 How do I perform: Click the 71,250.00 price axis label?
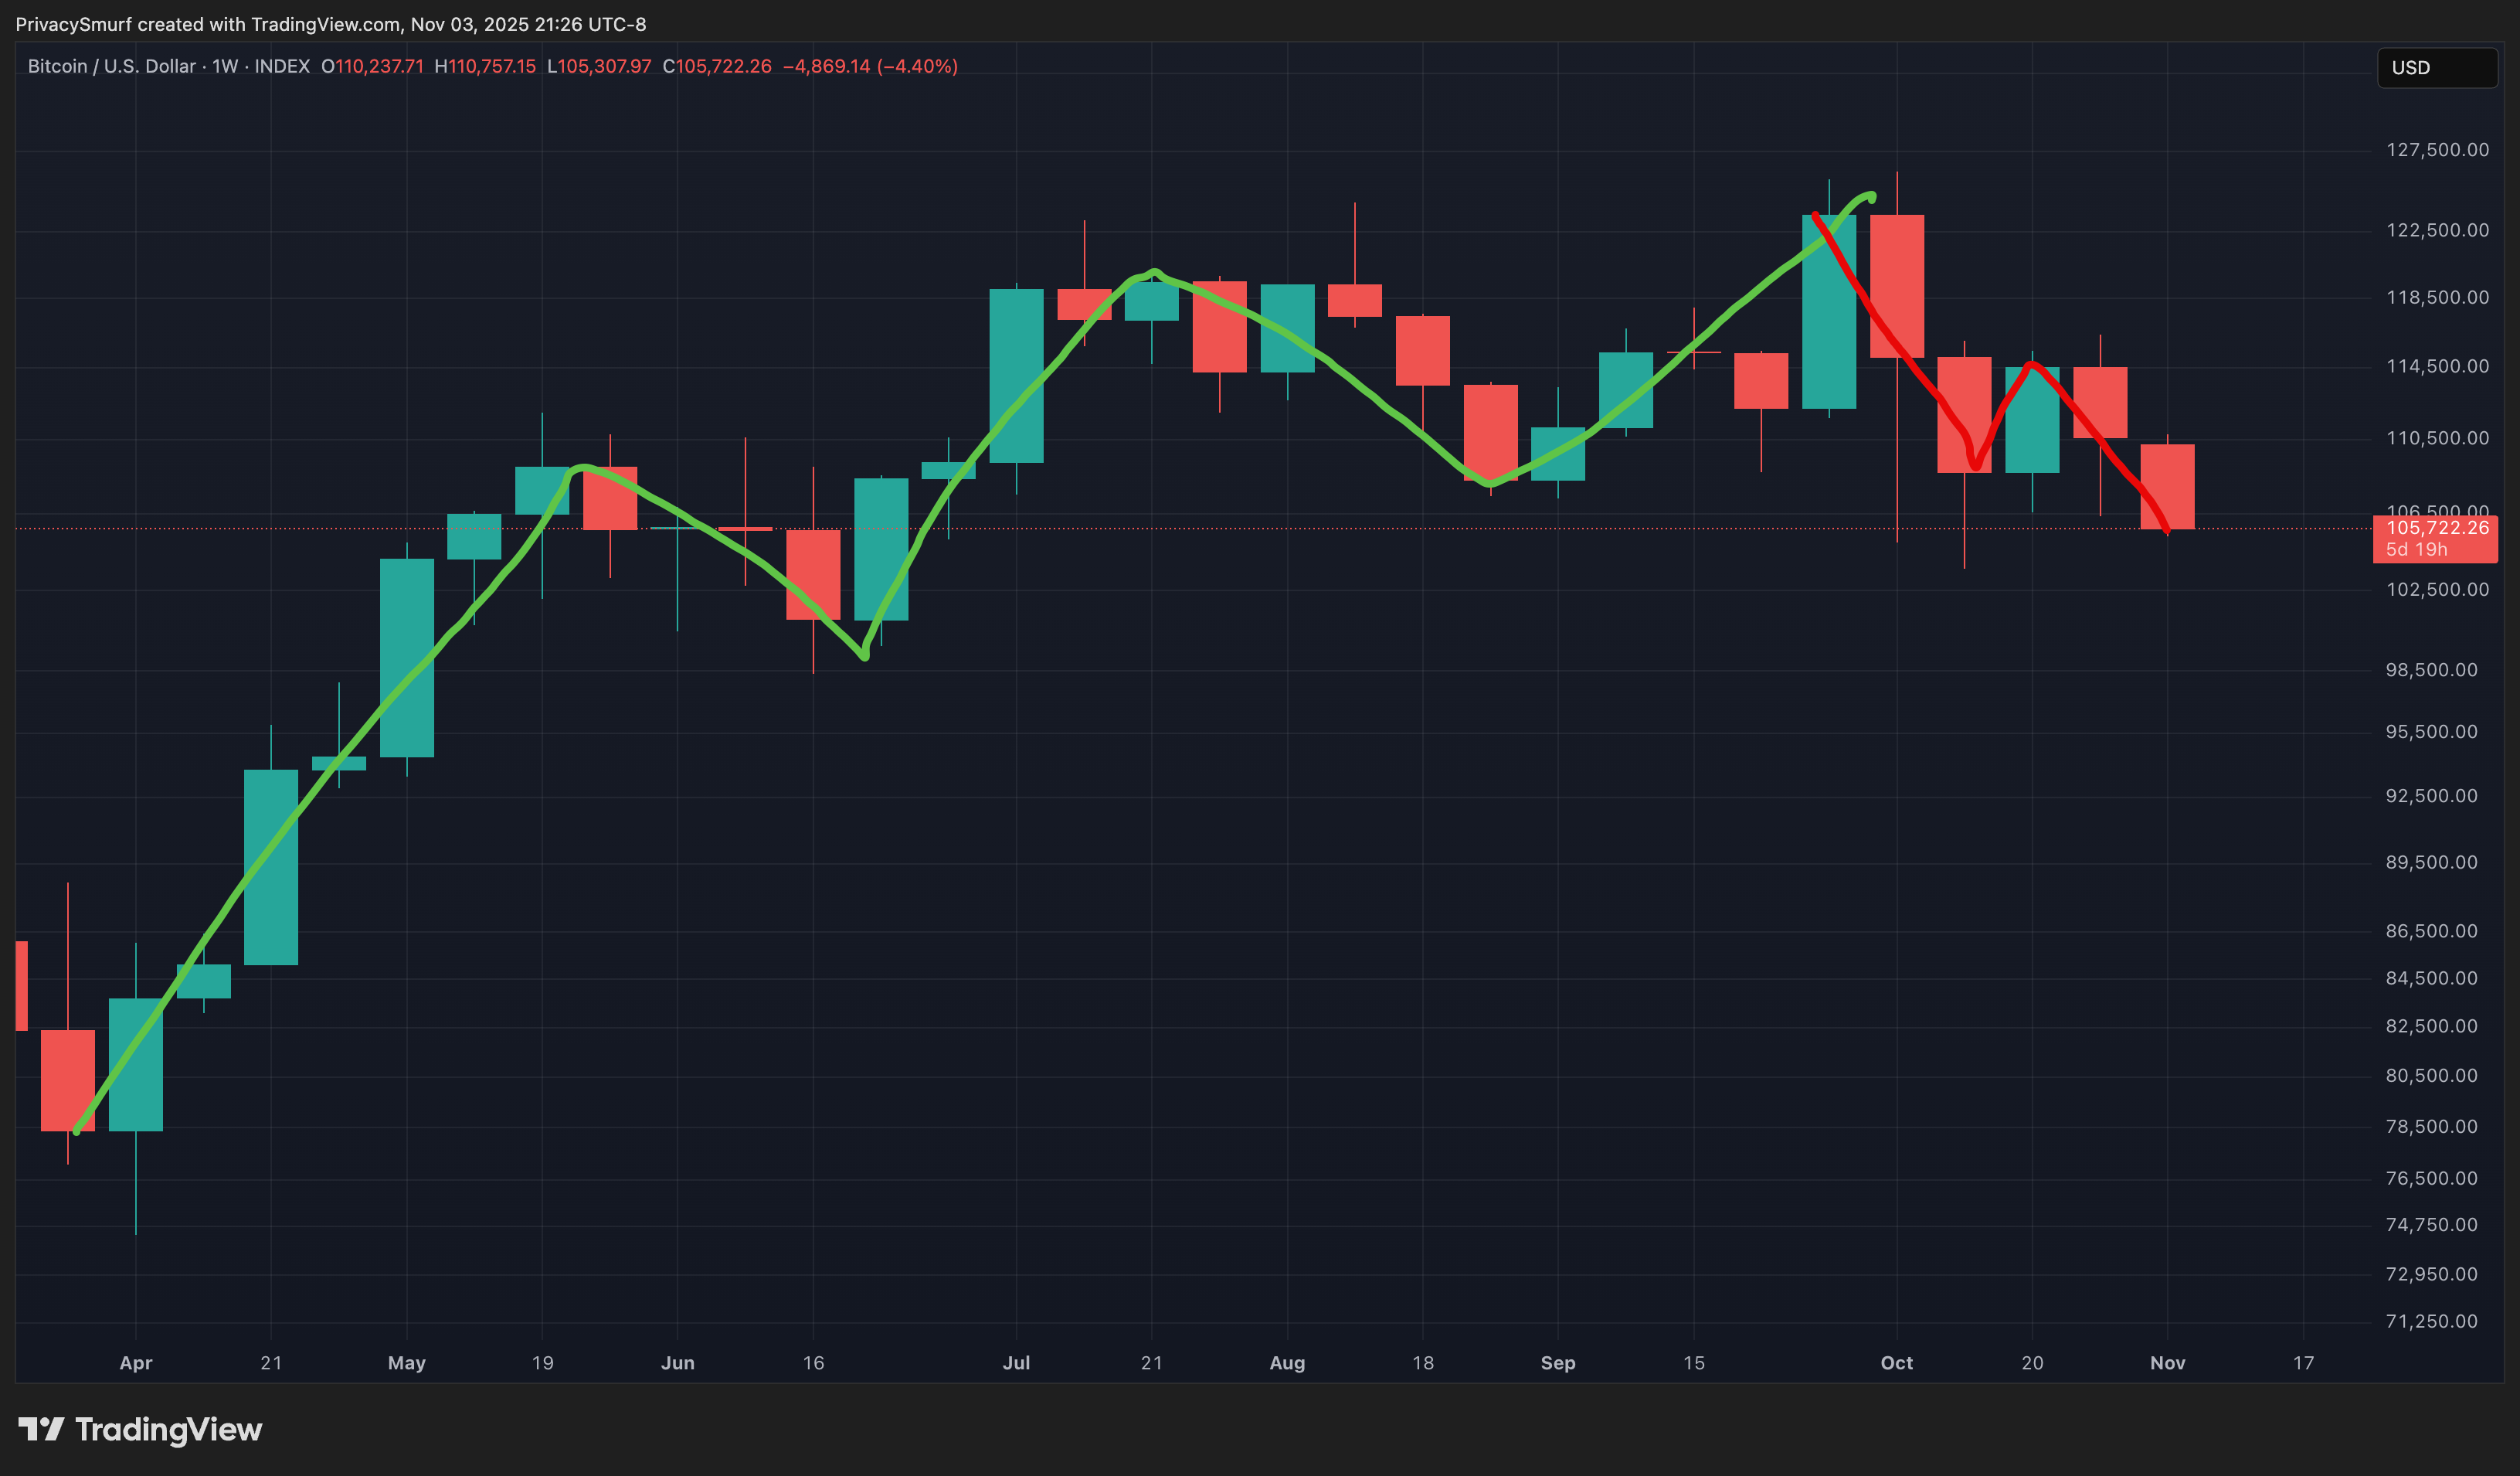pos(2431,1321)
